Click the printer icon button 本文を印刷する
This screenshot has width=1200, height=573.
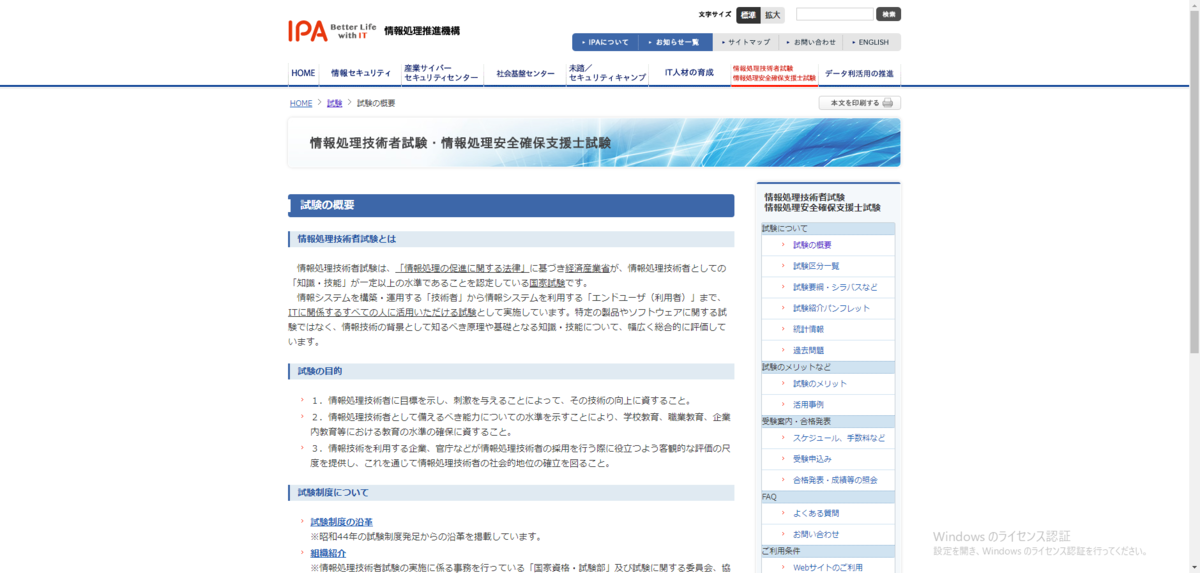859,103
